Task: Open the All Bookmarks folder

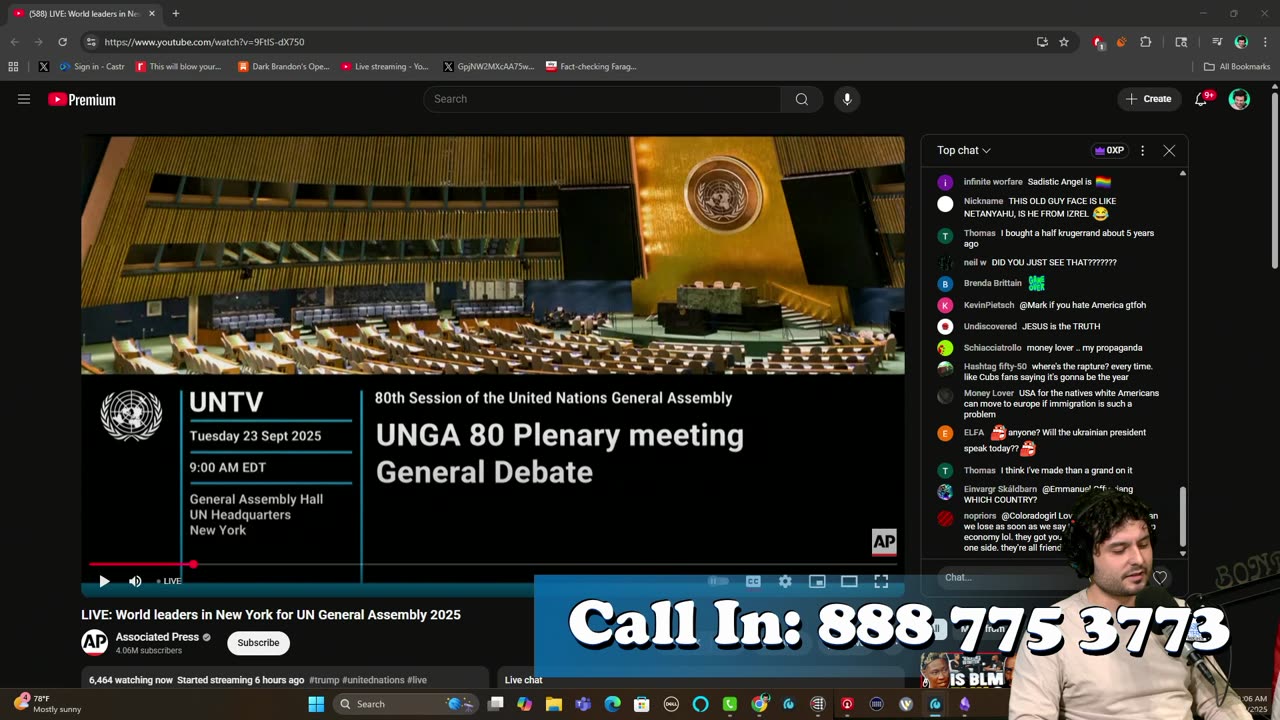Action: (1237, 67)
